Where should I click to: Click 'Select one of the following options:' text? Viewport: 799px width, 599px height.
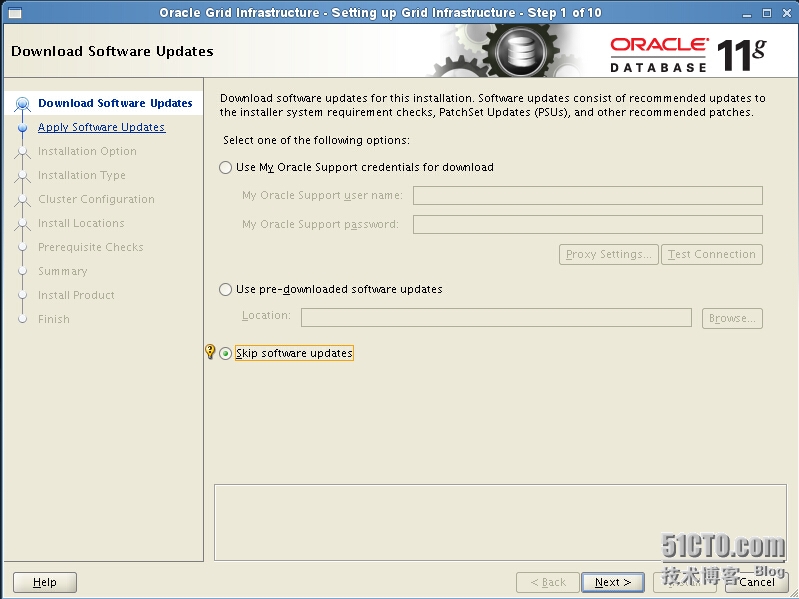(316, 140)
